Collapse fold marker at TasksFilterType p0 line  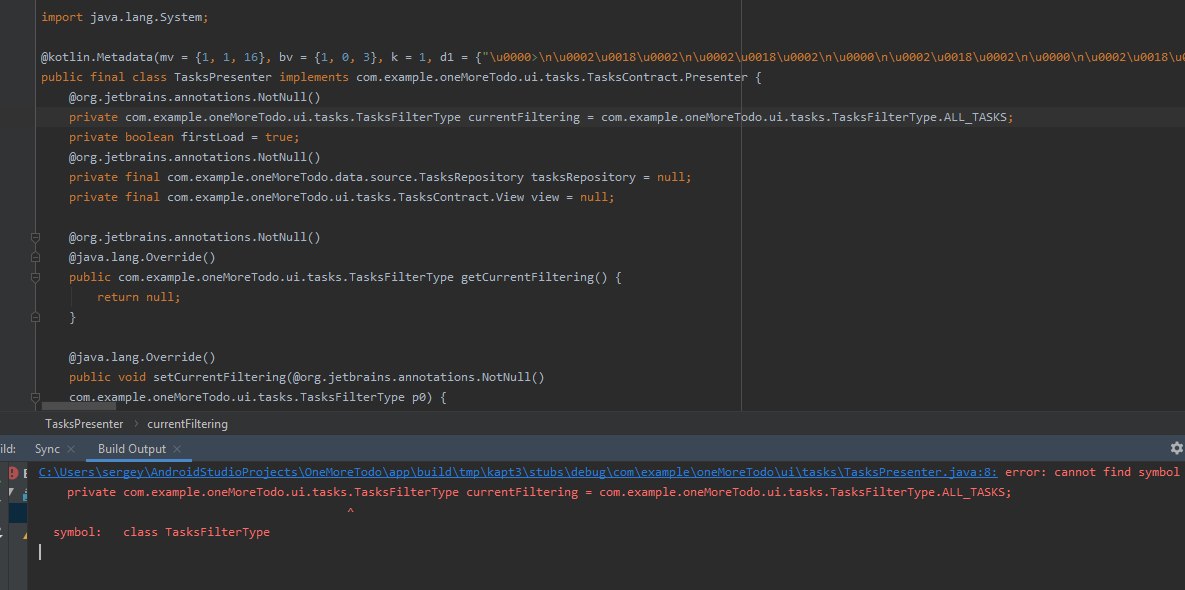pos(35,397)
